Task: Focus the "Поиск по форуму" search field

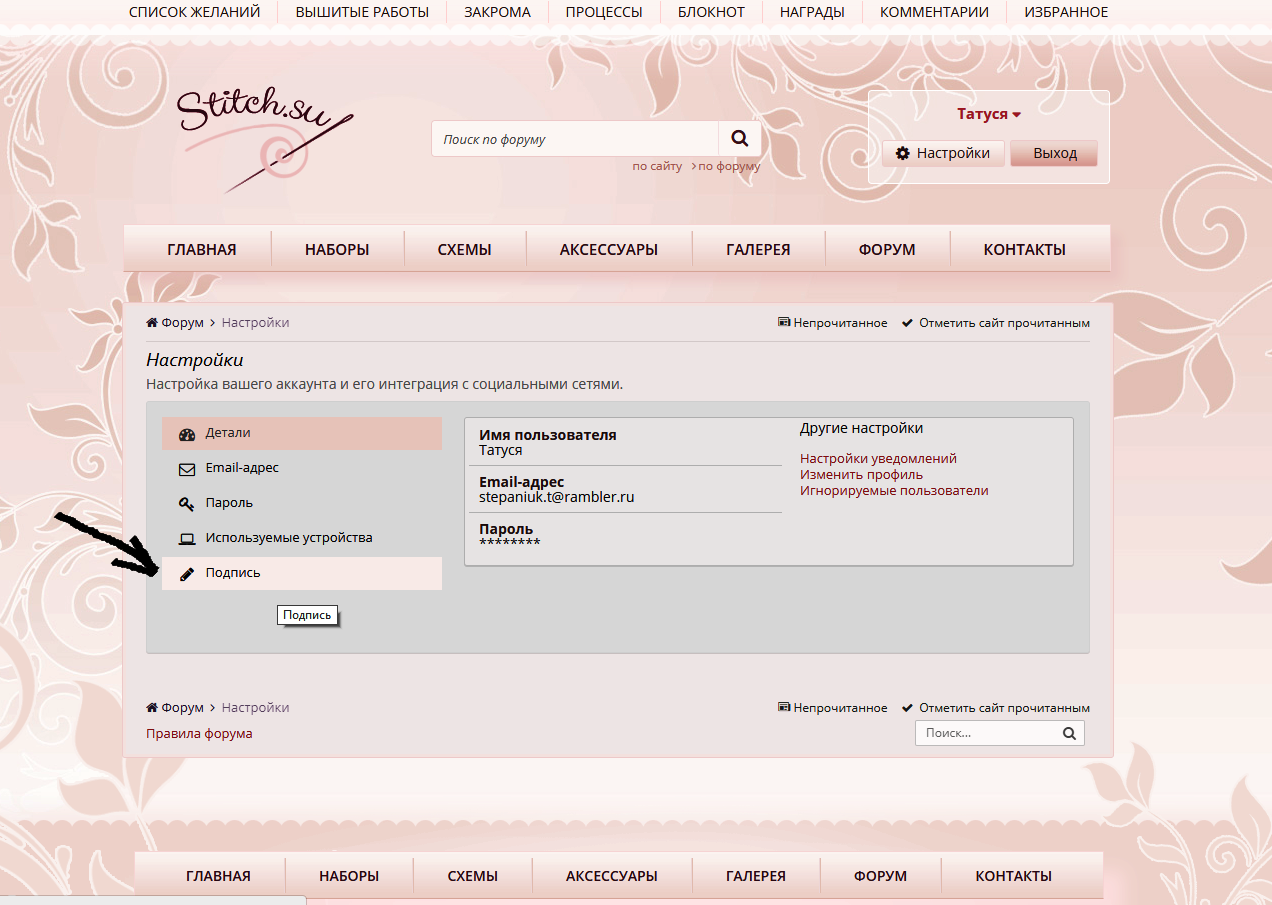Action: click(x=575, y=139)
